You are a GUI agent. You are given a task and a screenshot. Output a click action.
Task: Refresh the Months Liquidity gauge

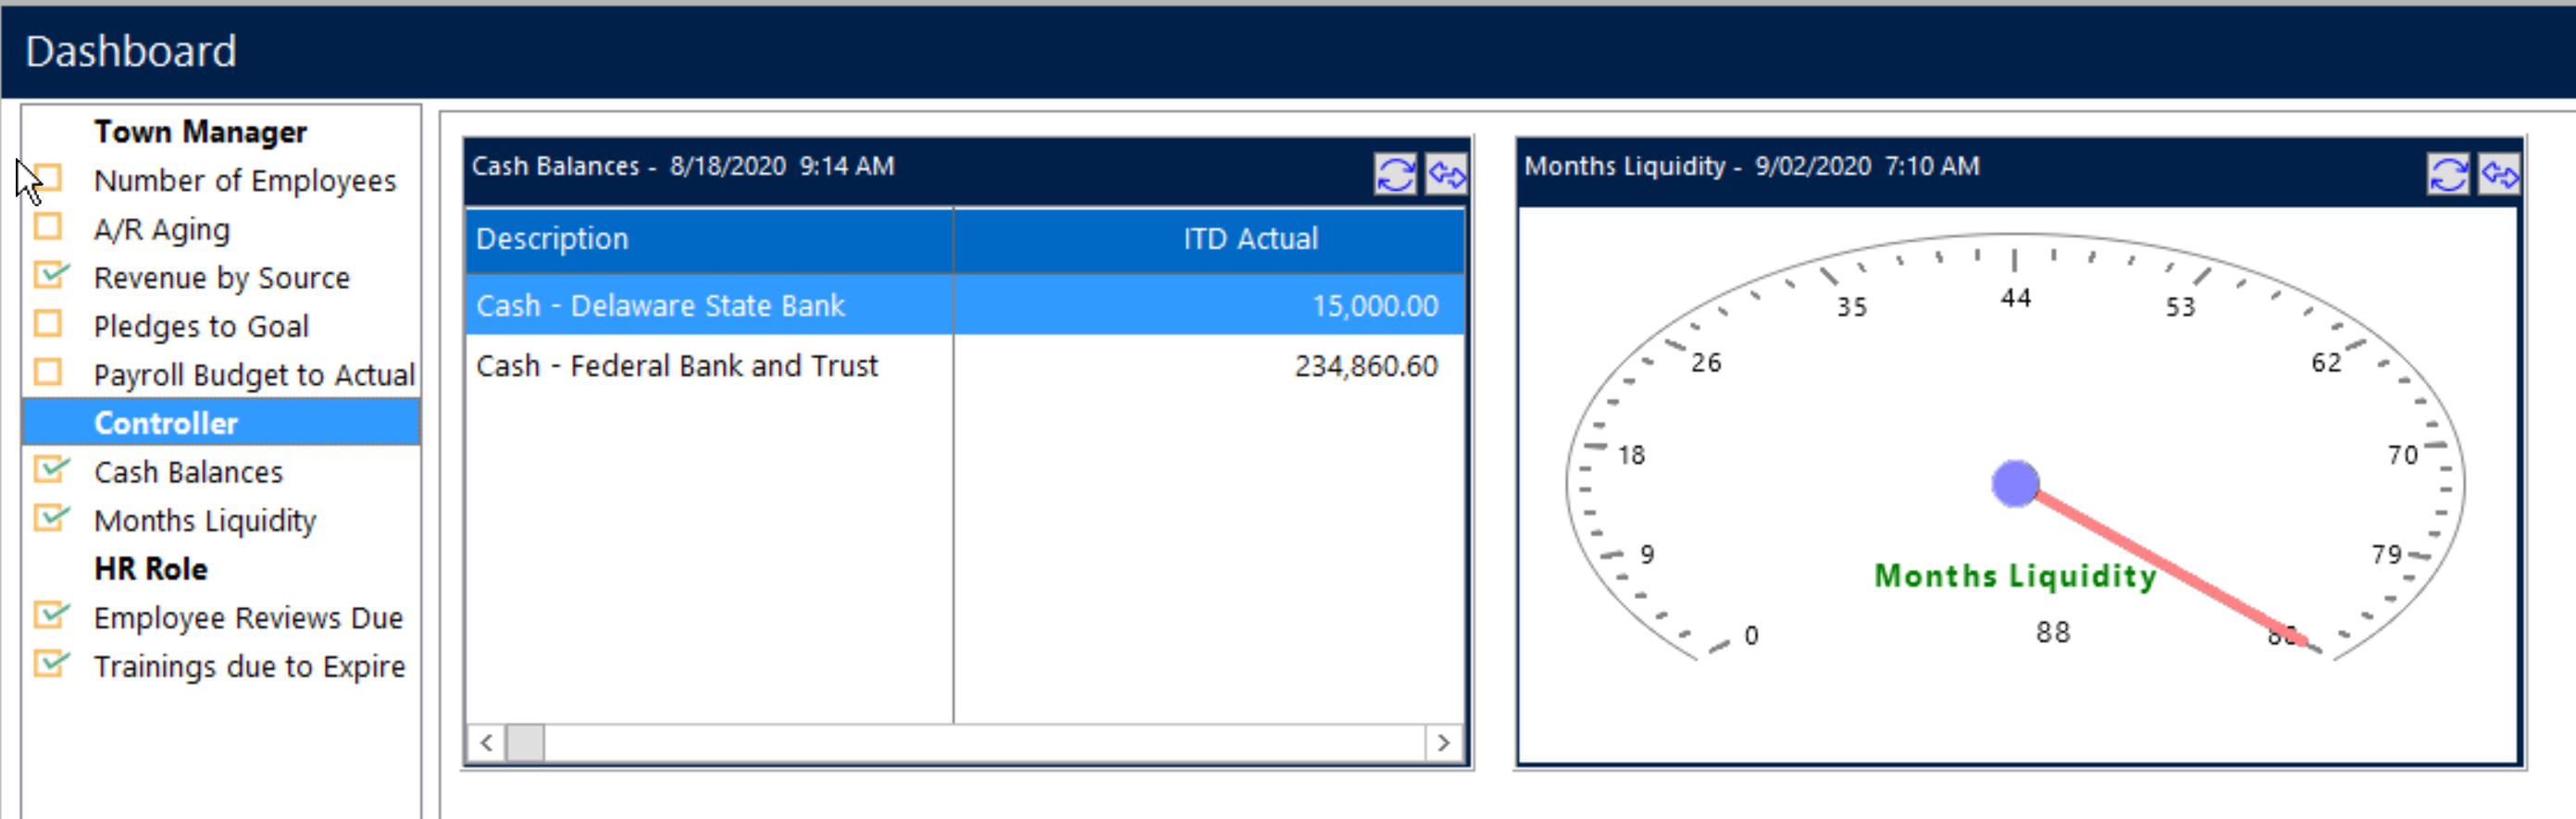2447,175
